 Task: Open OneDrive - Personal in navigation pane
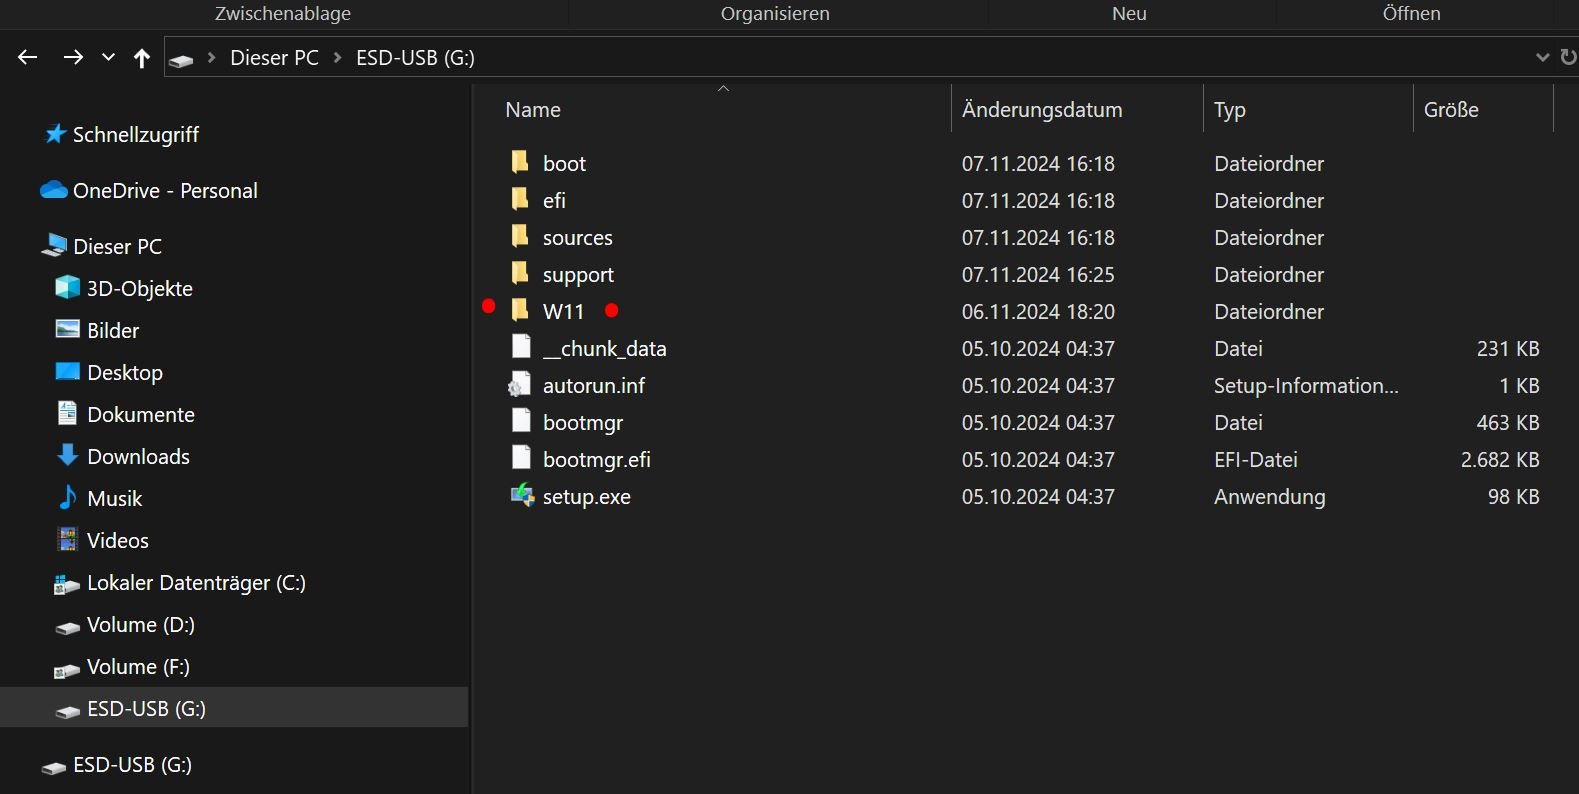(165, 191)
